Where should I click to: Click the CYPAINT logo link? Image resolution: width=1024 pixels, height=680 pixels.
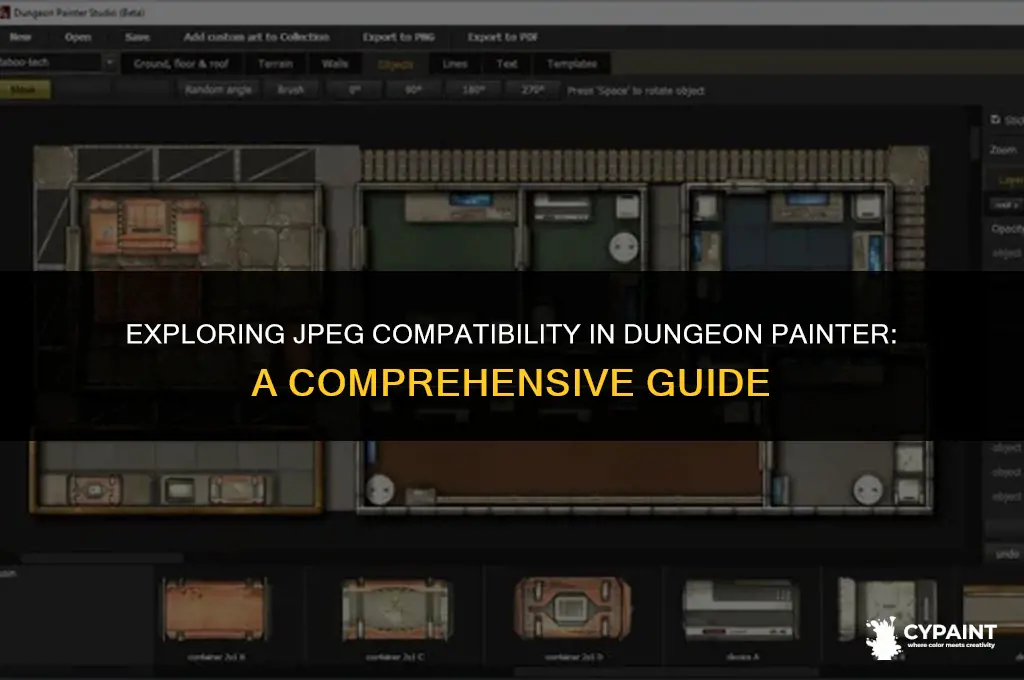[x=932, y=638]
